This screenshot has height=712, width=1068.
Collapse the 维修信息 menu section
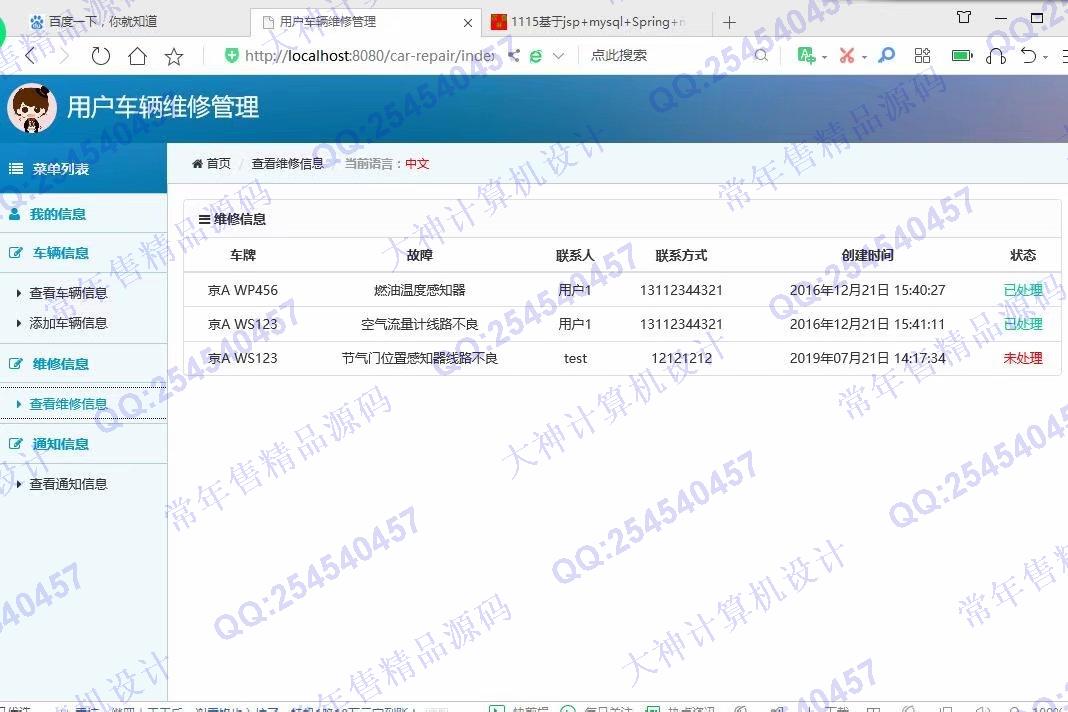point(61,364)
